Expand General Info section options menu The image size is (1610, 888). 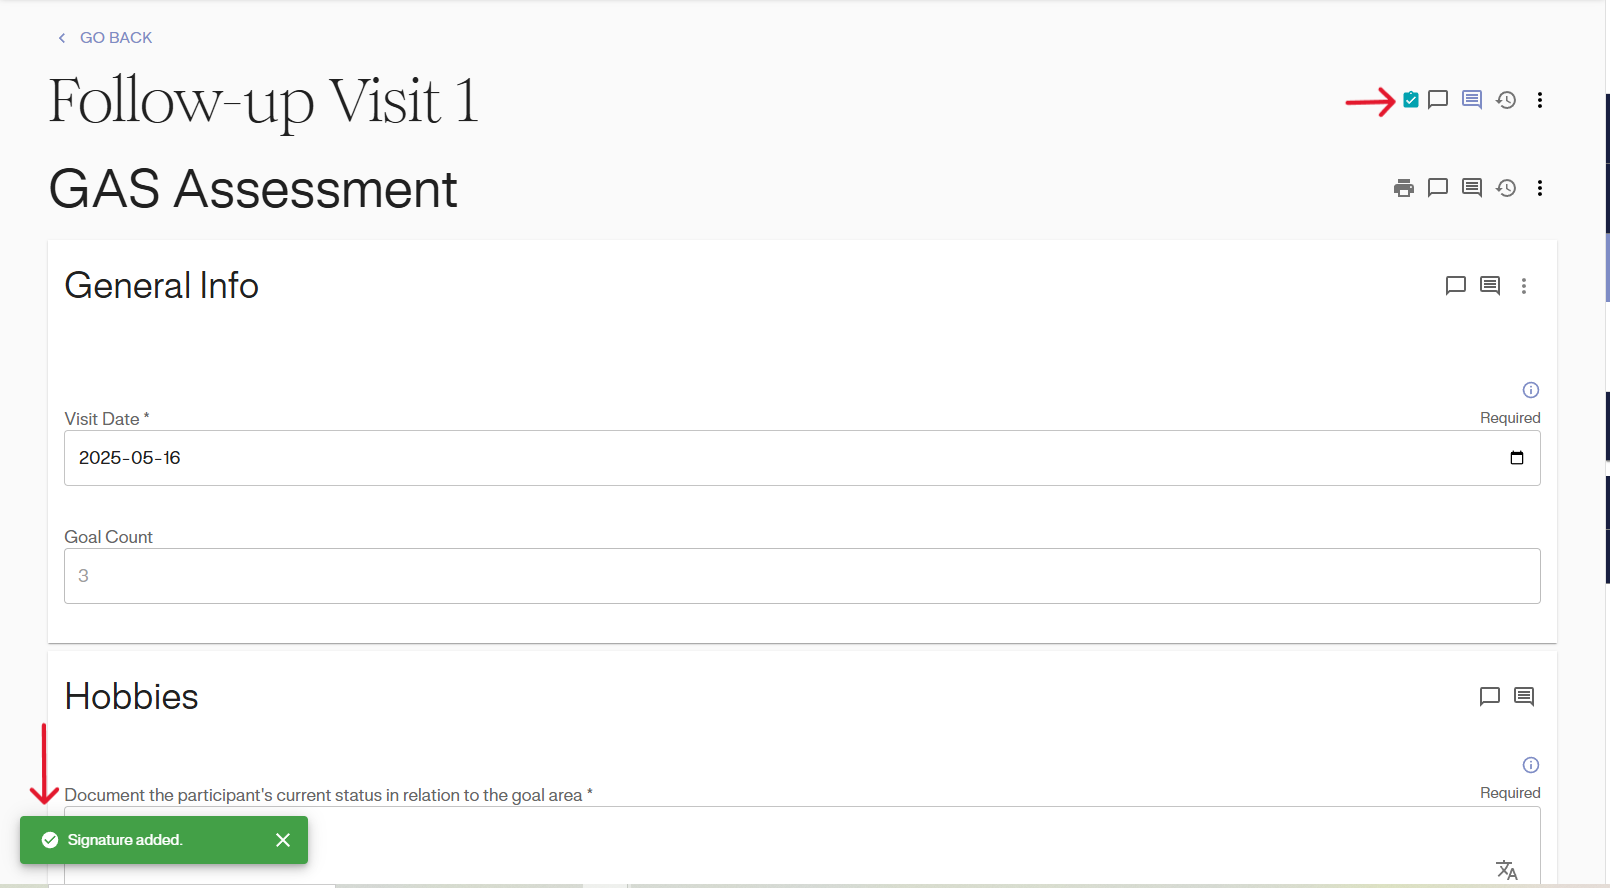point(1524,286)
